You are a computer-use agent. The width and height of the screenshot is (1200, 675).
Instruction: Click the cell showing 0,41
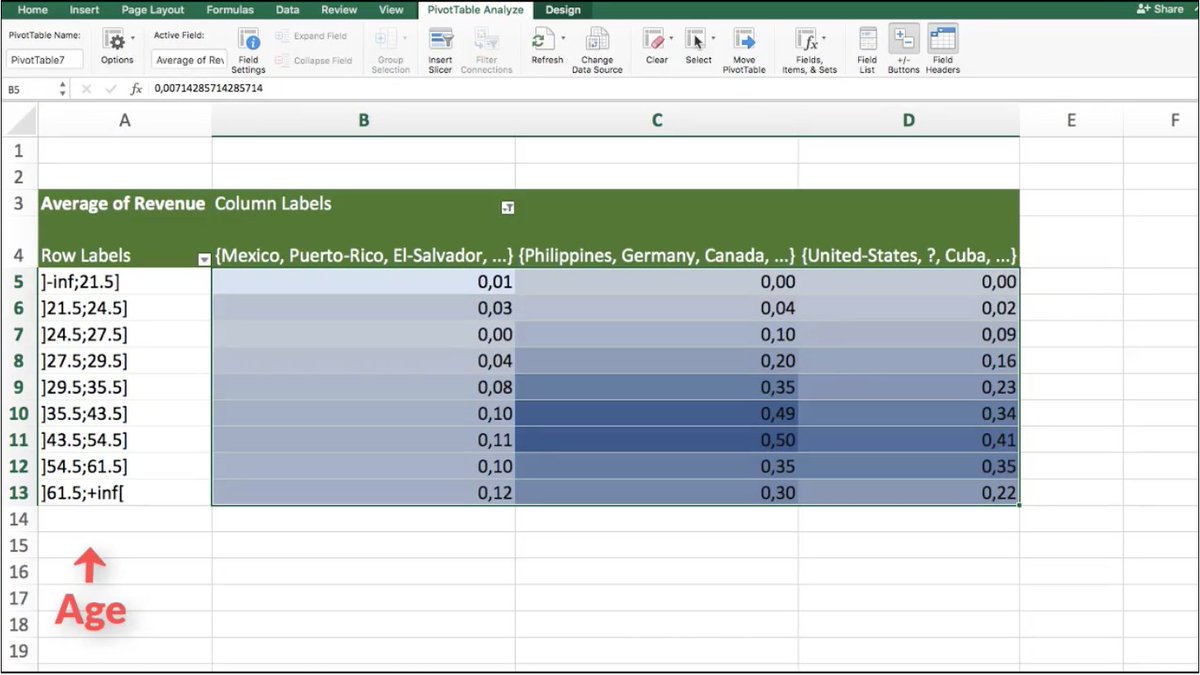coord(909,439)
